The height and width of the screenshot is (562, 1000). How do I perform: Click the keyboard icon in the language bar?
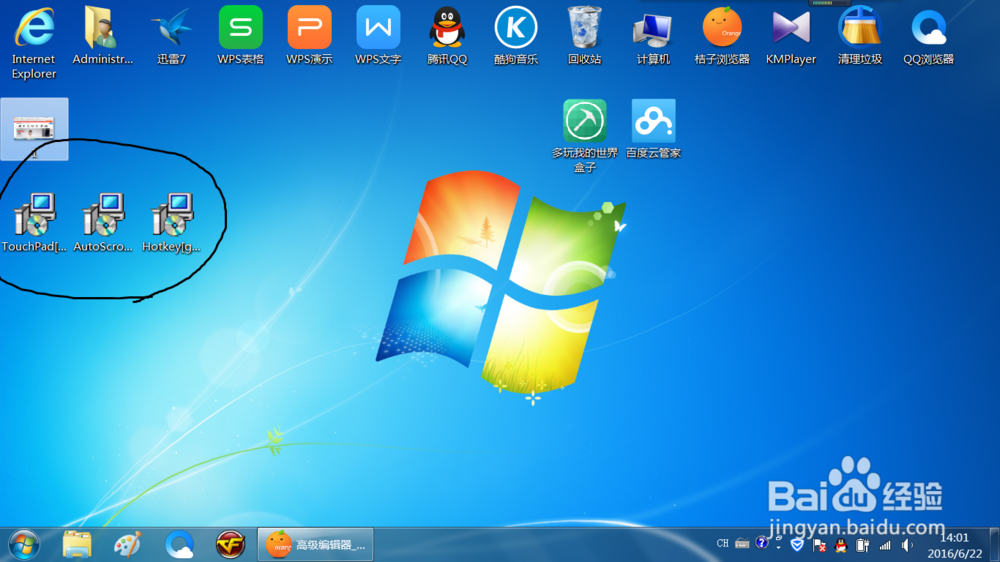[x=742, y=544]
